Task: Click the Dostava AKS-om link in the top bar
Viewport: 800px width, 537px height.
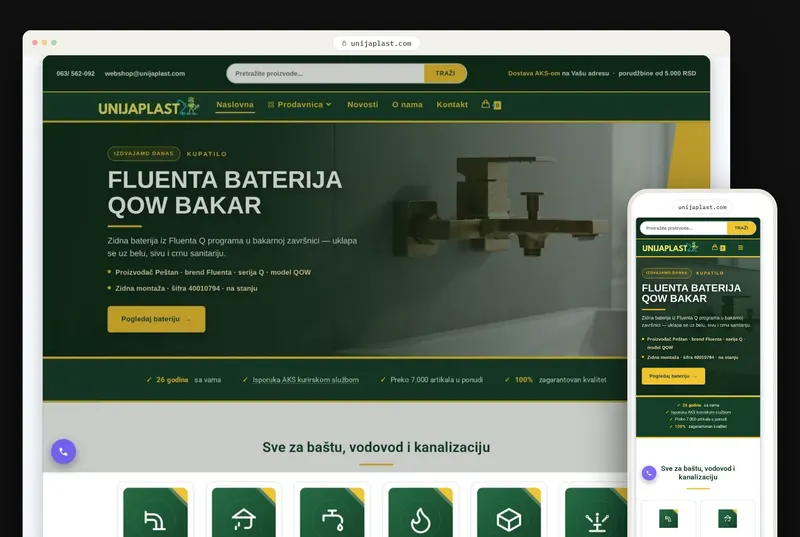Action: pos(534,73)
